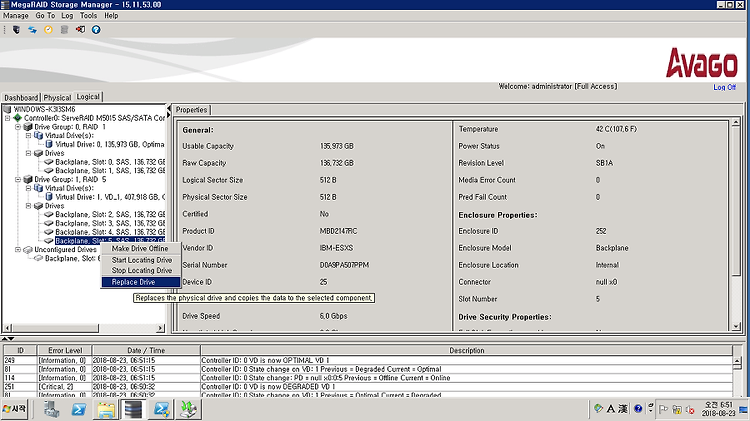Open Server Manager from the taskbar
Image resolution: width=750 pixels, height=421 pixels.
[x=51, y=409]
